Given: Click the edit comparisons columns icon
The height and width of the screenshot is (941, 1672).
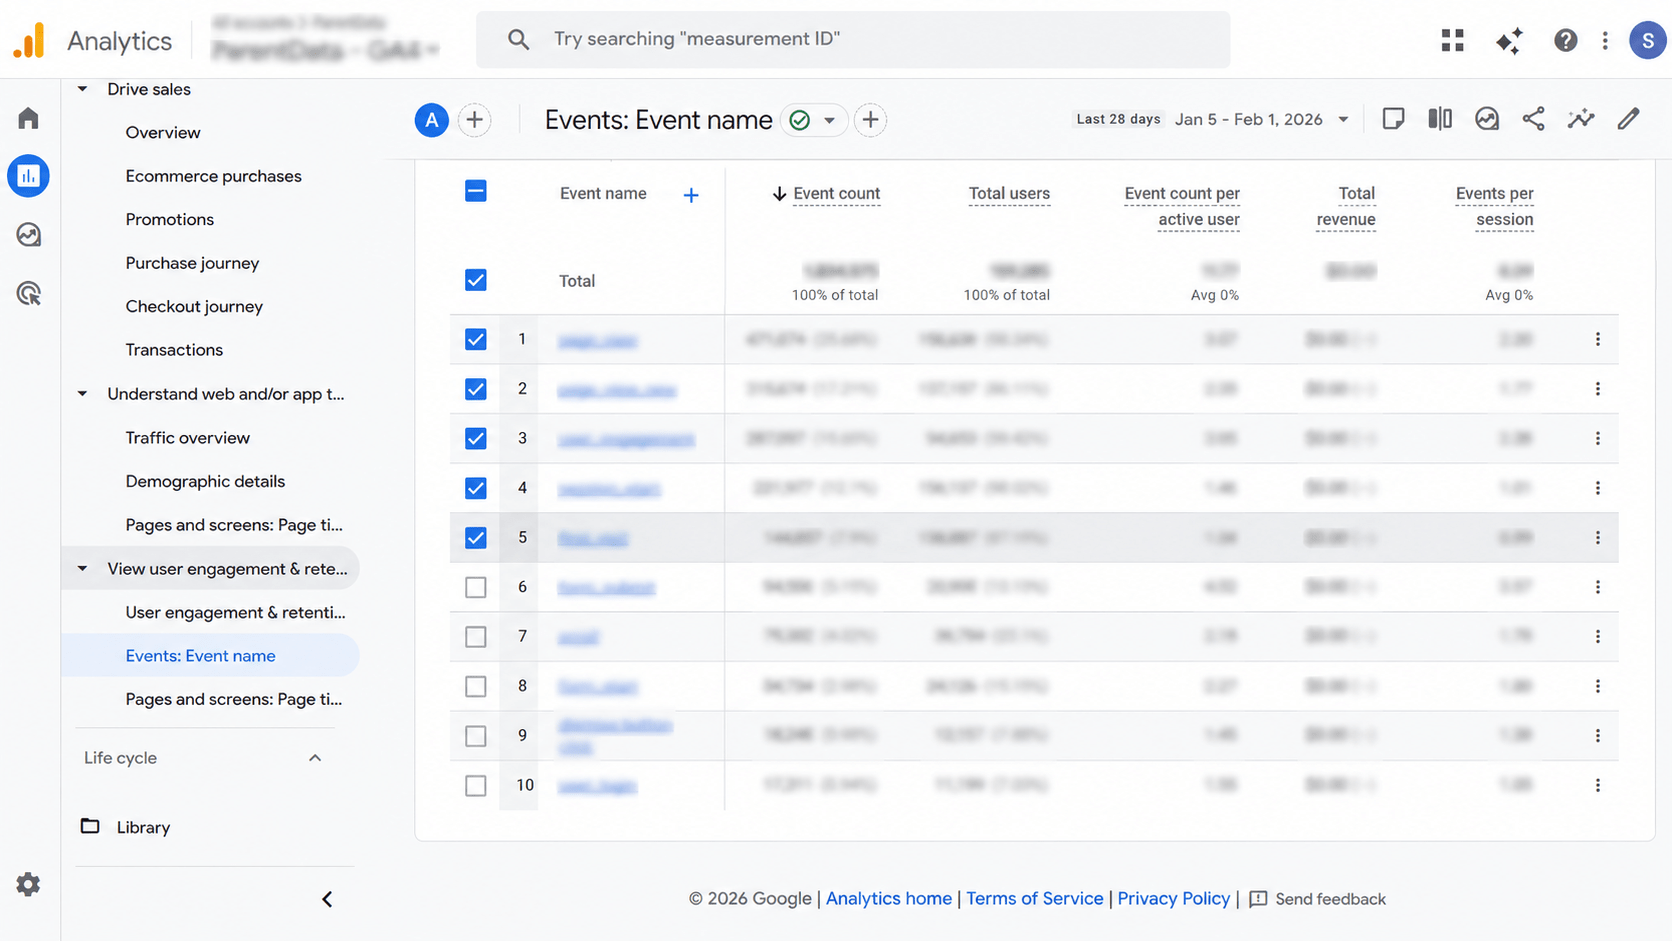Looking at the screenshot, I should pyautogui.click(x=1440, y=119).
